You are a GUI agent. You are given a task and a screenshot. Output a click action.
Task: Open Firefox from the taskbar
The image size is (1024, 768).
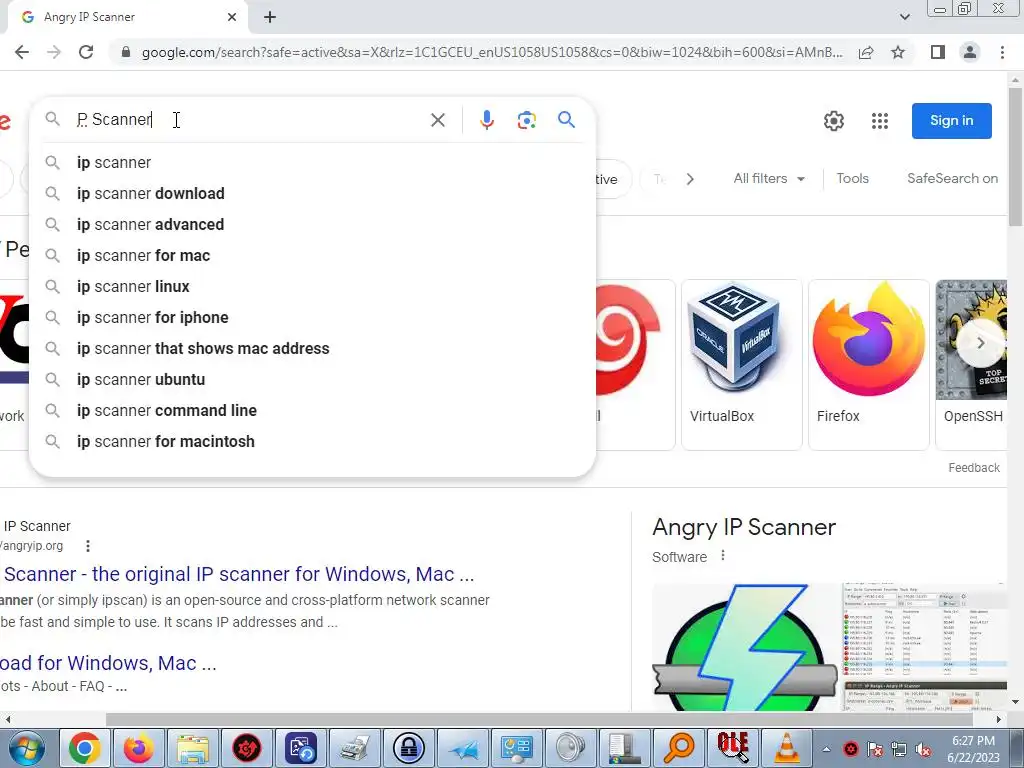pos(138,748)
